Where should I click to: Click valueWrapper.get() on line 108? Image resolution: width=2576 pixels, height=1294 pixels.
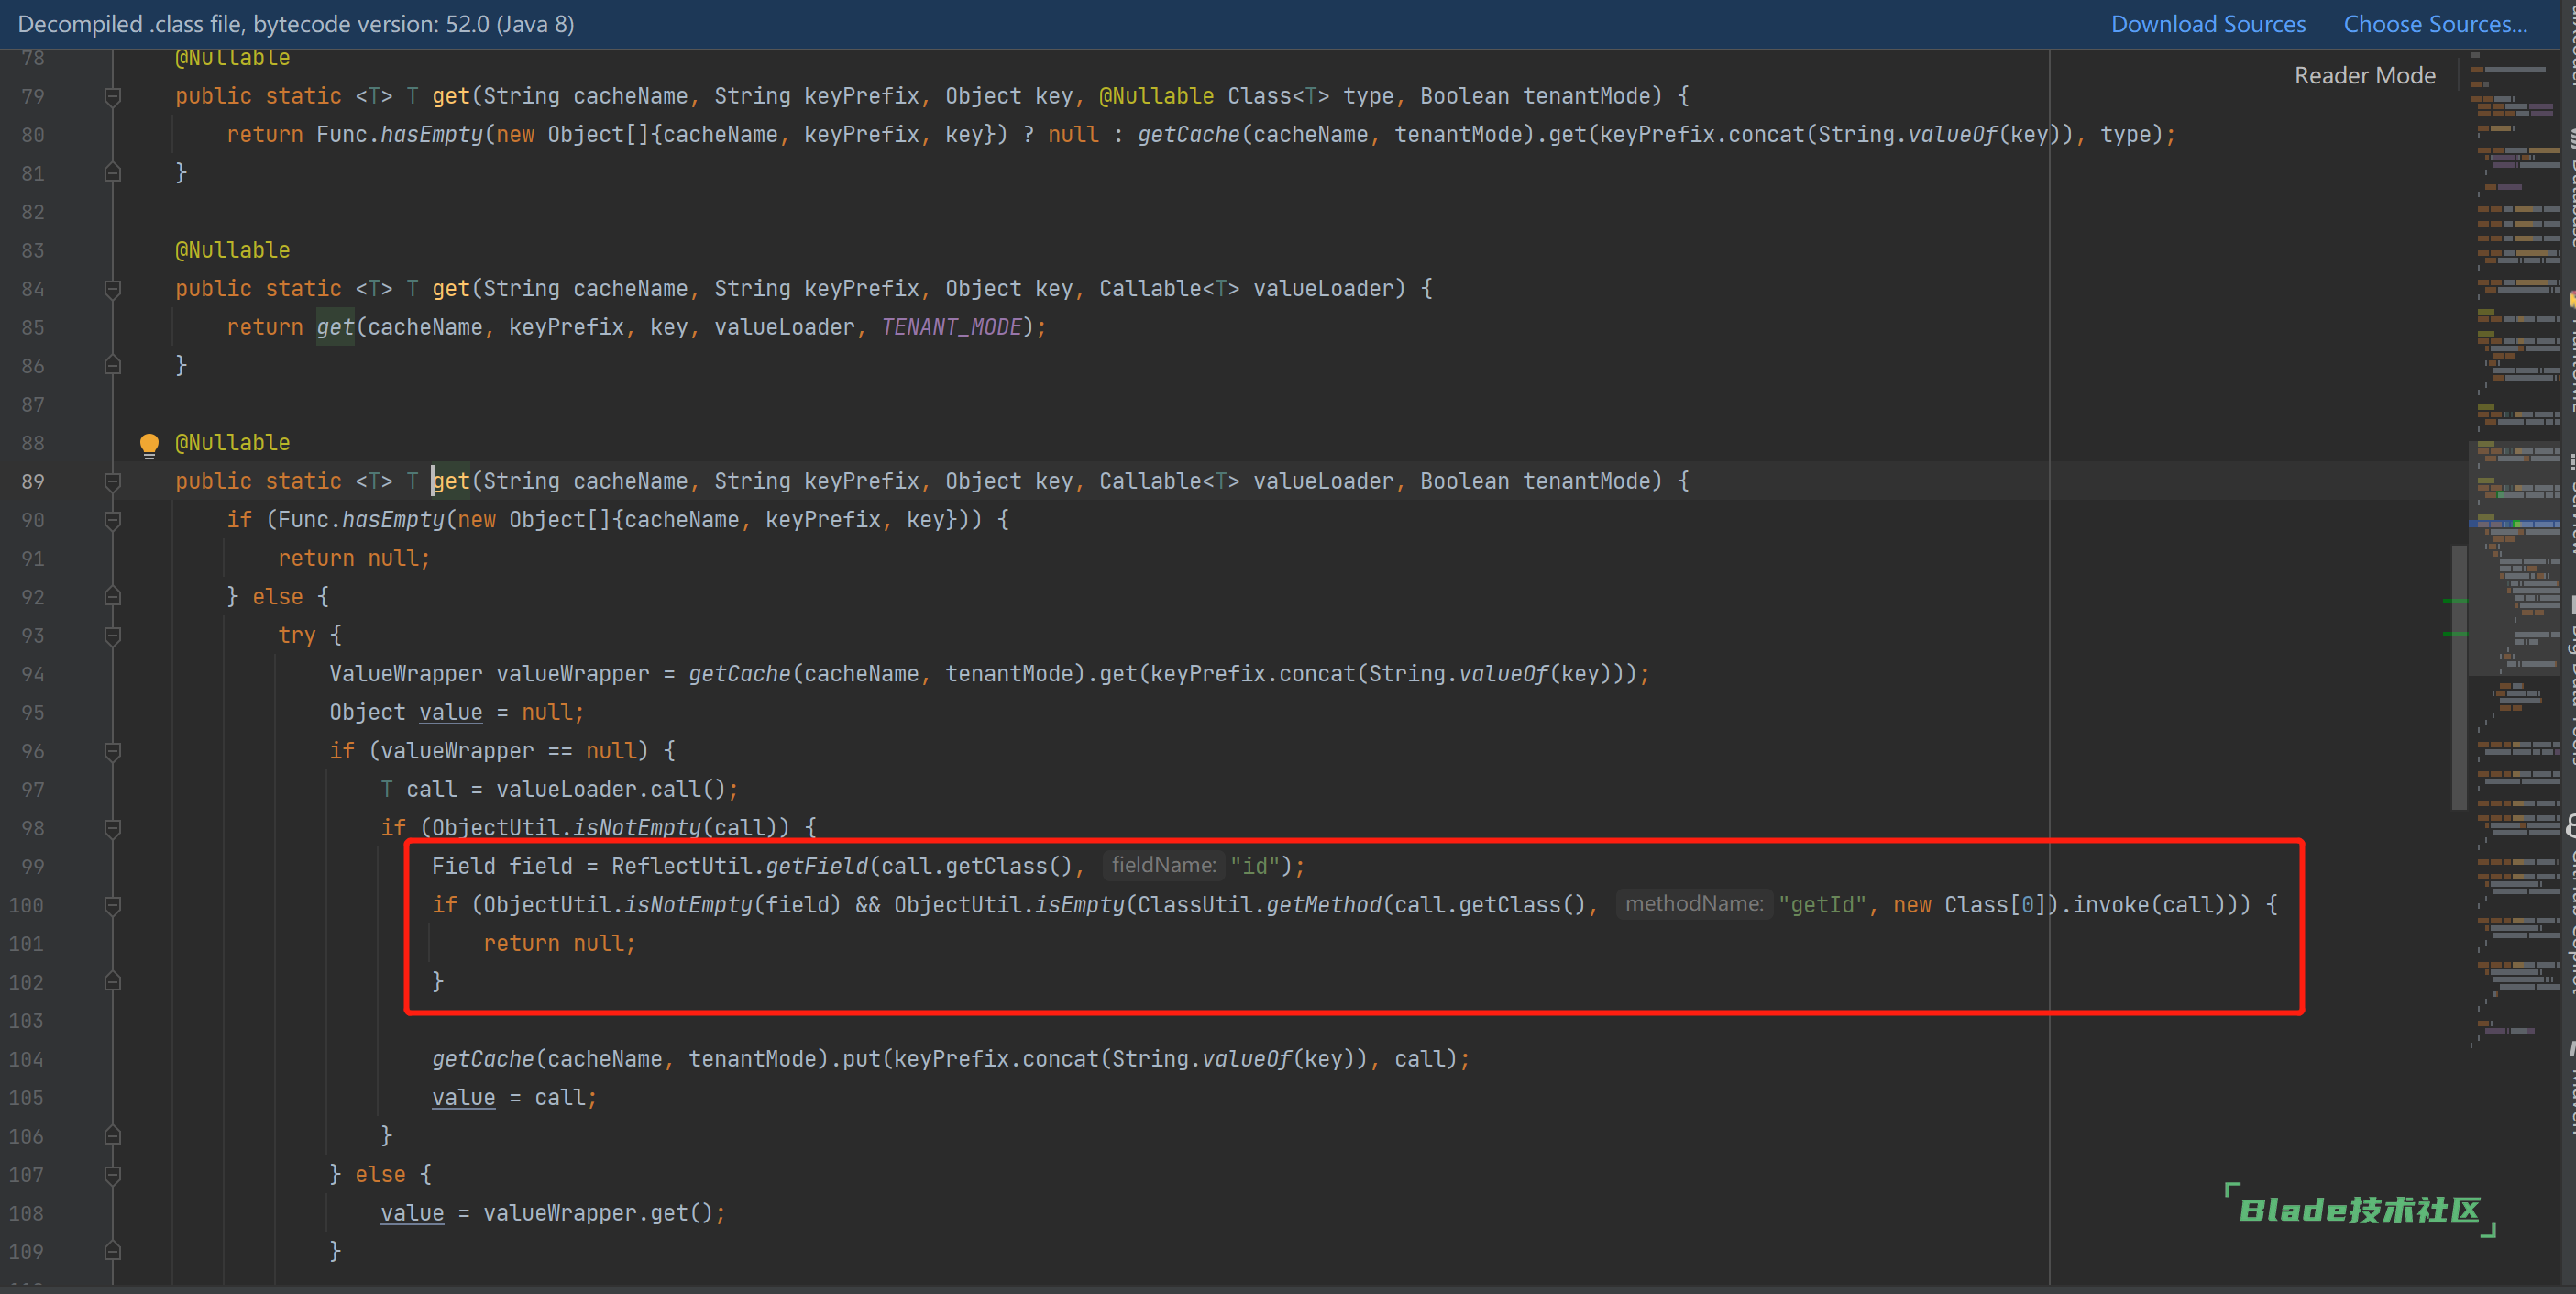point(598,1214)
